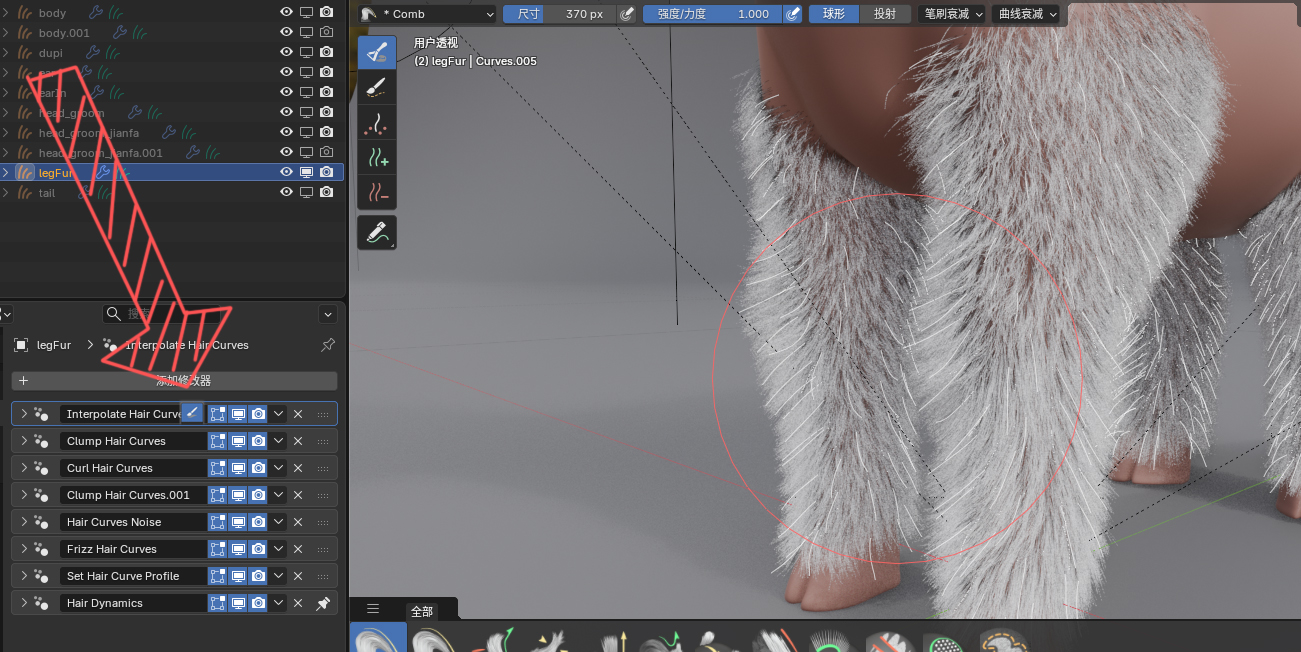Toggle realtime display of Curl Hair Curves modifier
Screen dimensions: 1301x652
point(238,468)
